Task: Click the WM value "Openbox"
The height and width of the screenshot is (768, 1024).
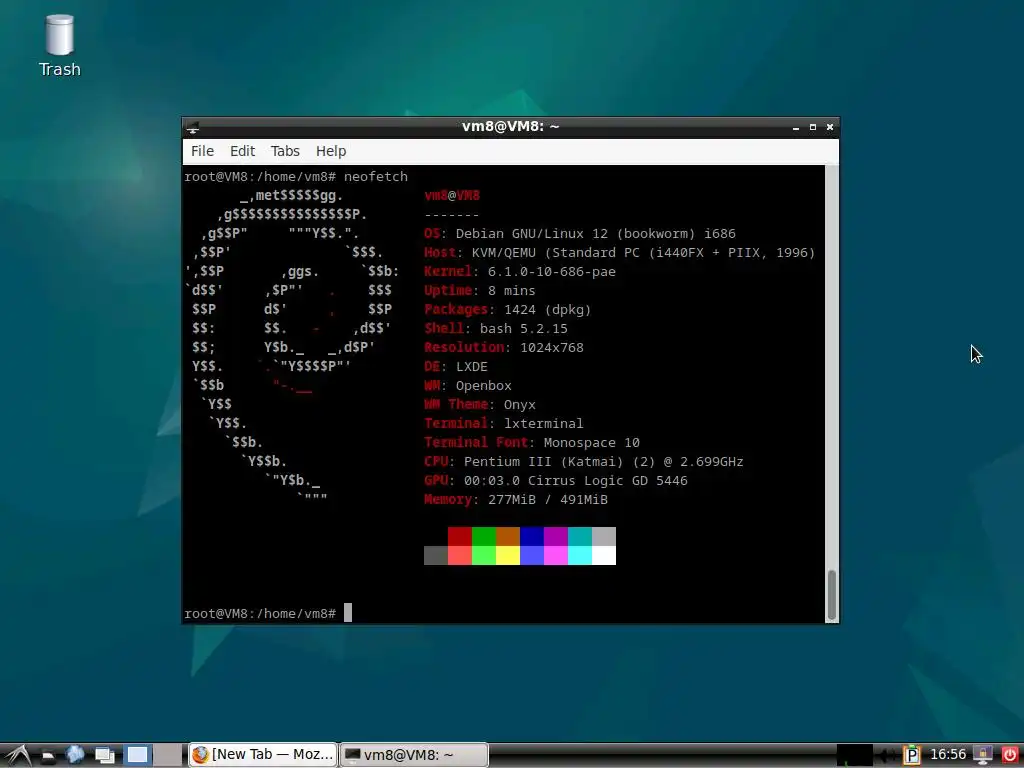Action: point(484,385)
